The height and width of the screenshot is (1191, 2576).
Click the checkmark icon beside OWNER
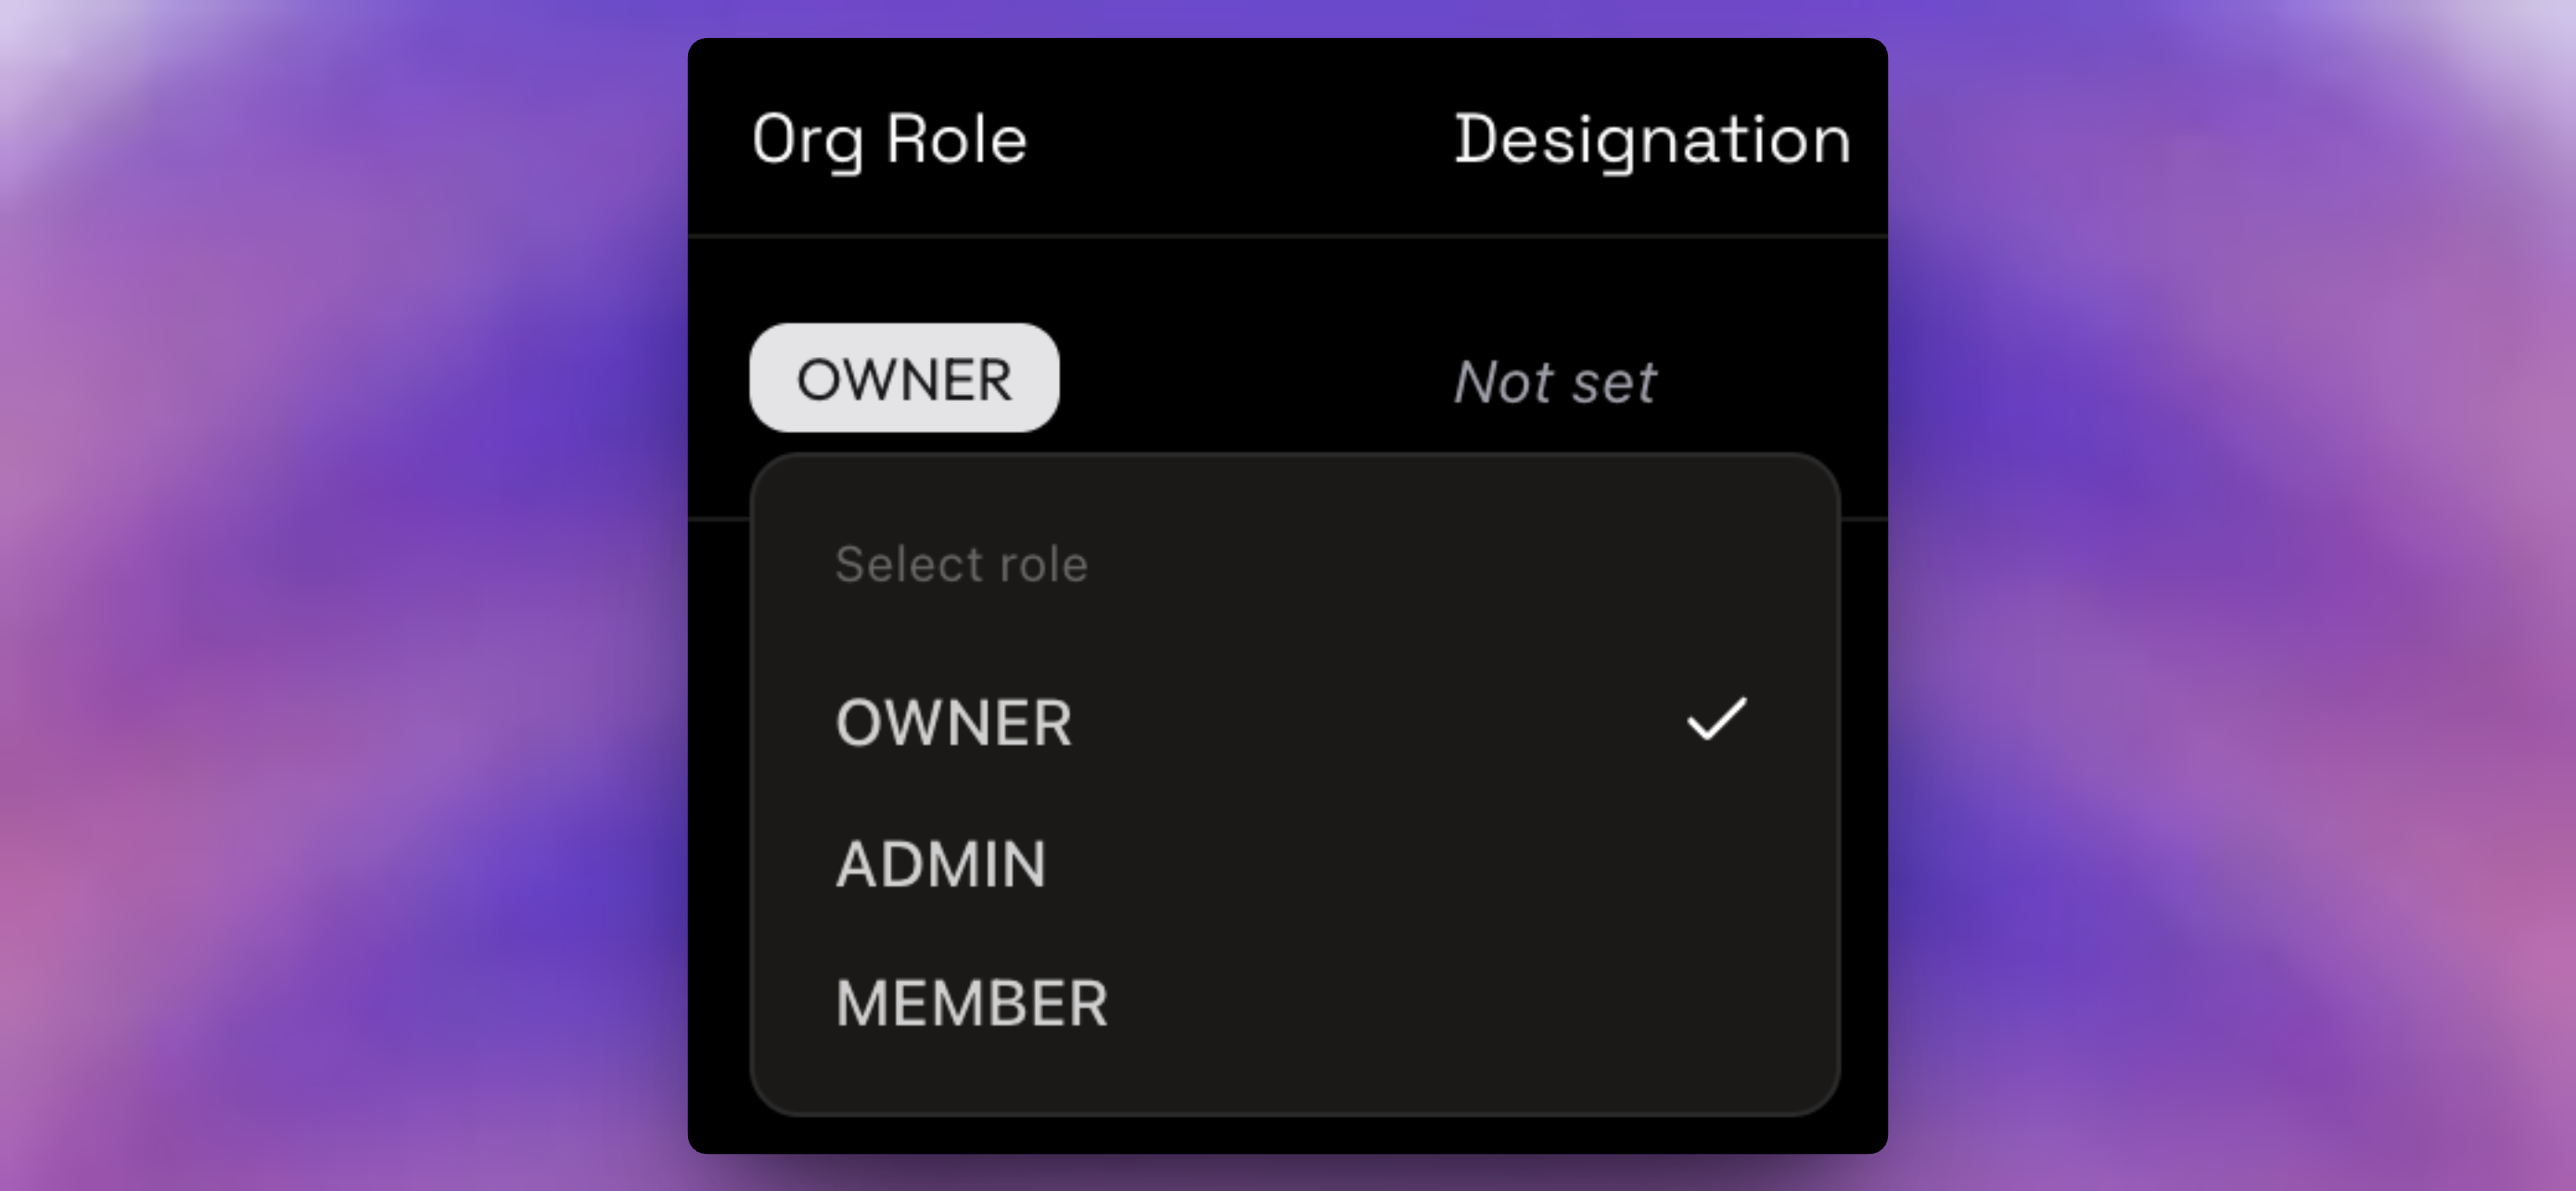click(x=1716, y=721)
